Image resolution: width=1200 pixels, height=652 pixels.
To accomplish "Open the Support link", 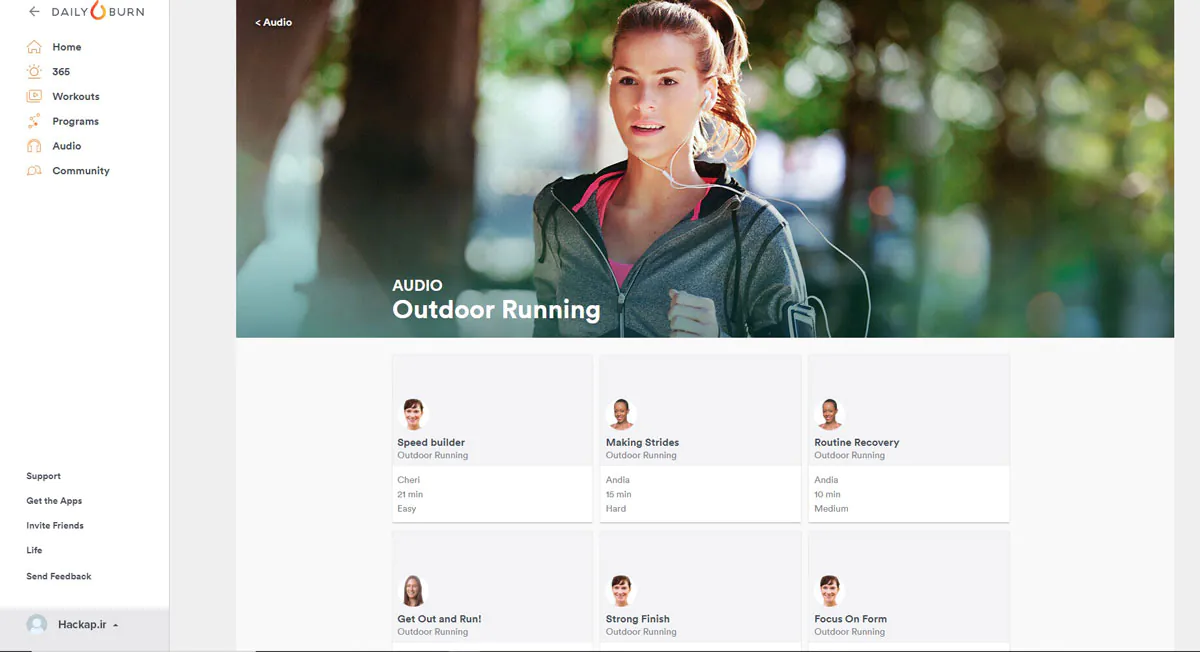I will [44, 476].
